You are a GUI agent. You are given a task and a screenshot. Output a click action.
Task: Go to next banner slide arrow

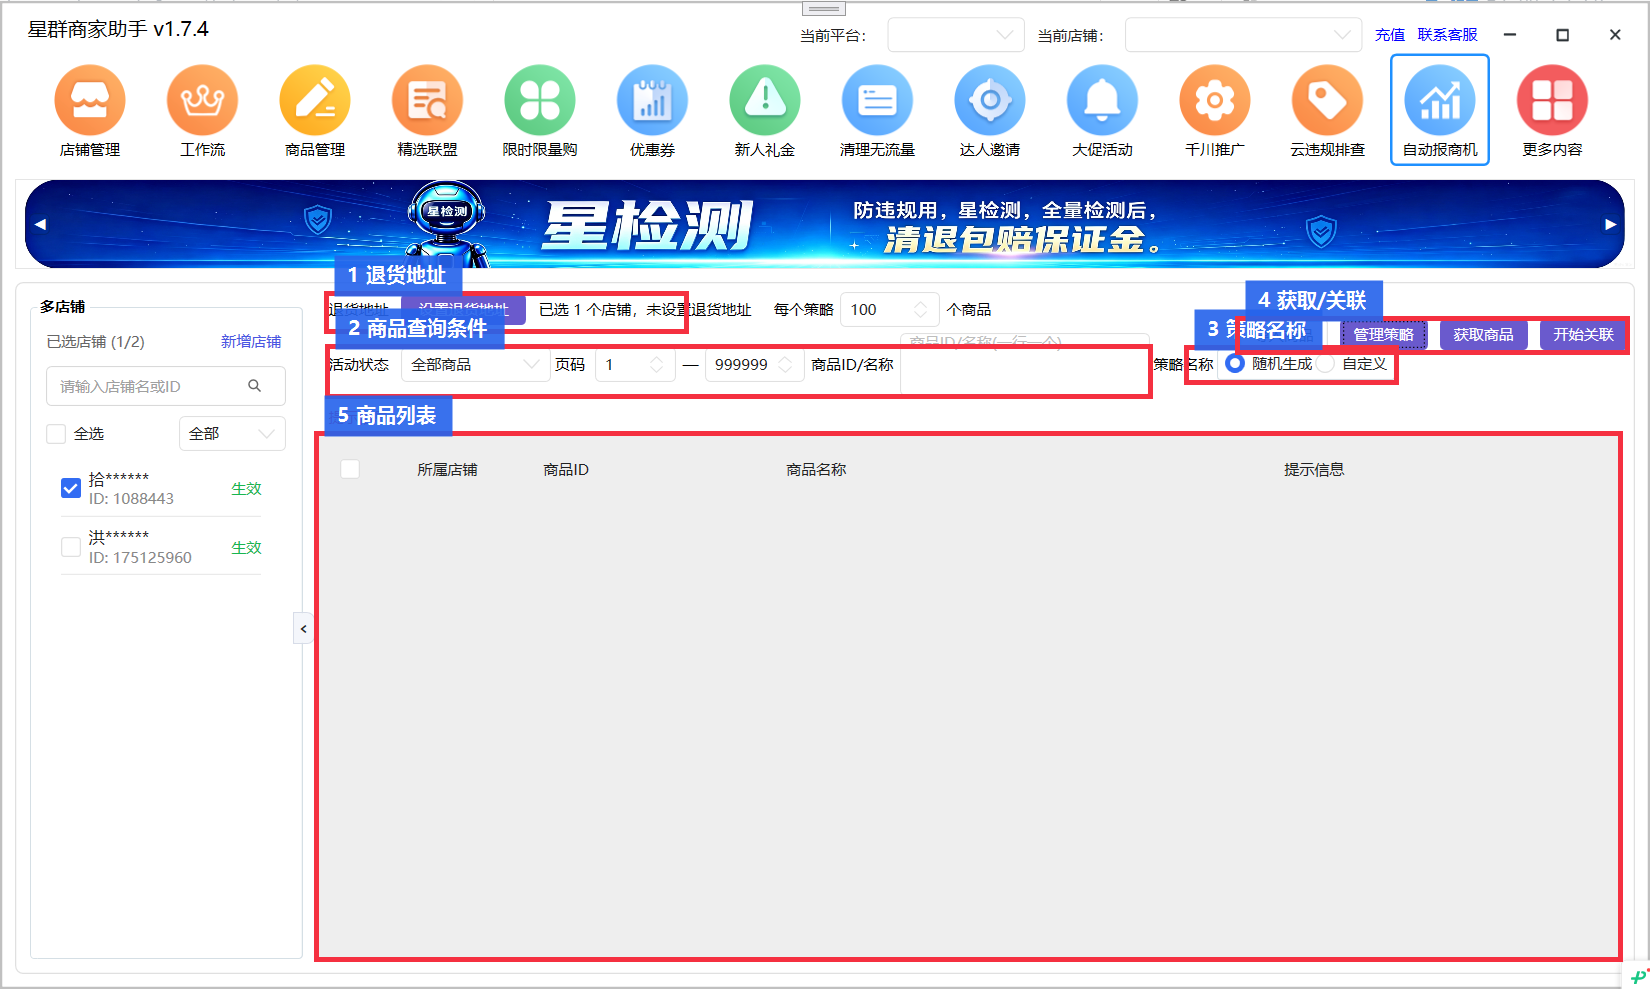point(1610,224)
